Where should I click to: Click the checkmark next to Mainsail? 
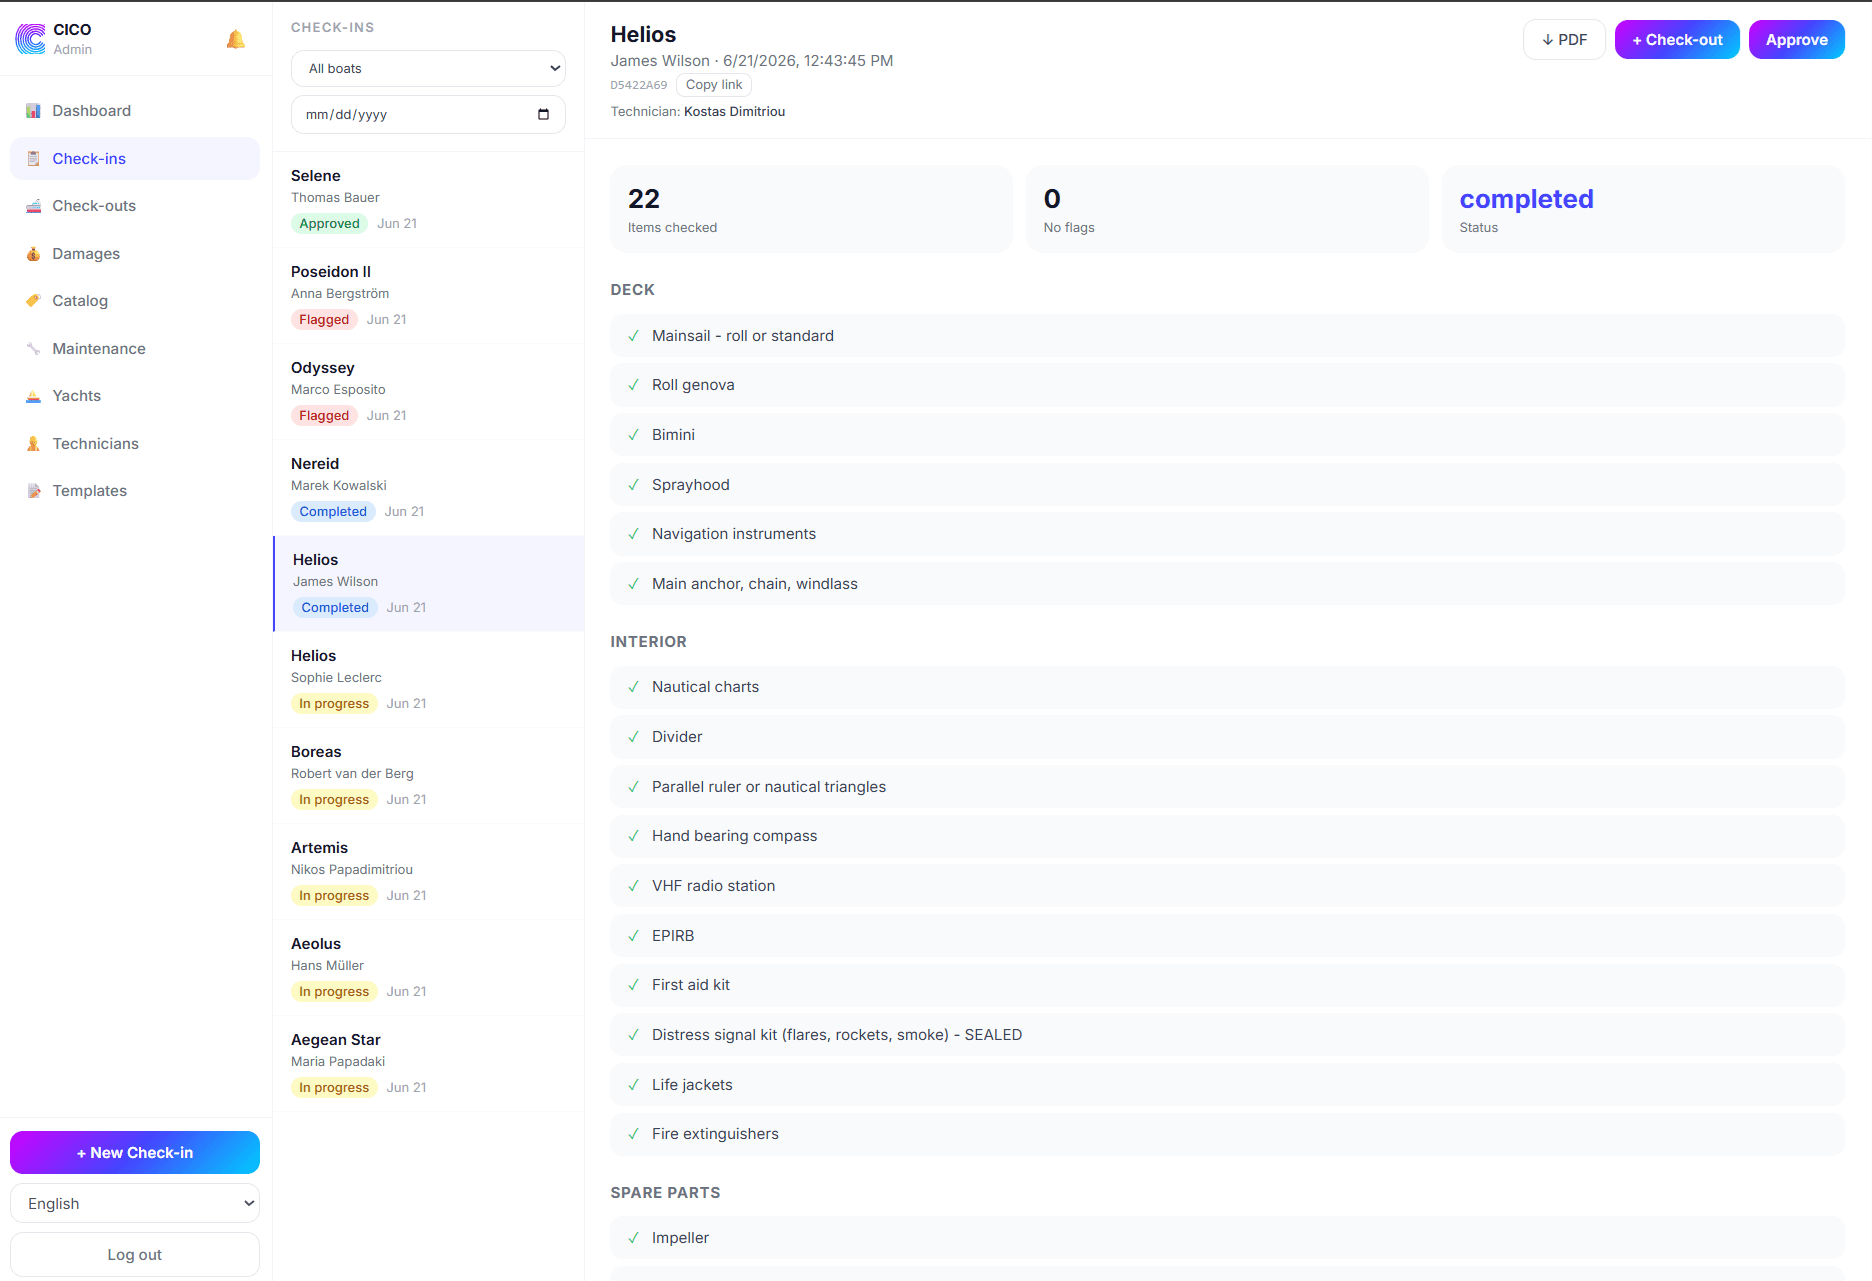(x=633, y=336)
